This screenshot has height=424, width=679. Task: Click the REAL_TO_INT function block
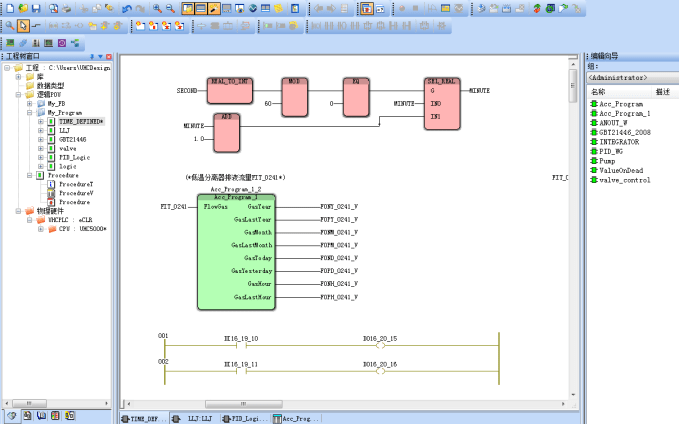230,91
